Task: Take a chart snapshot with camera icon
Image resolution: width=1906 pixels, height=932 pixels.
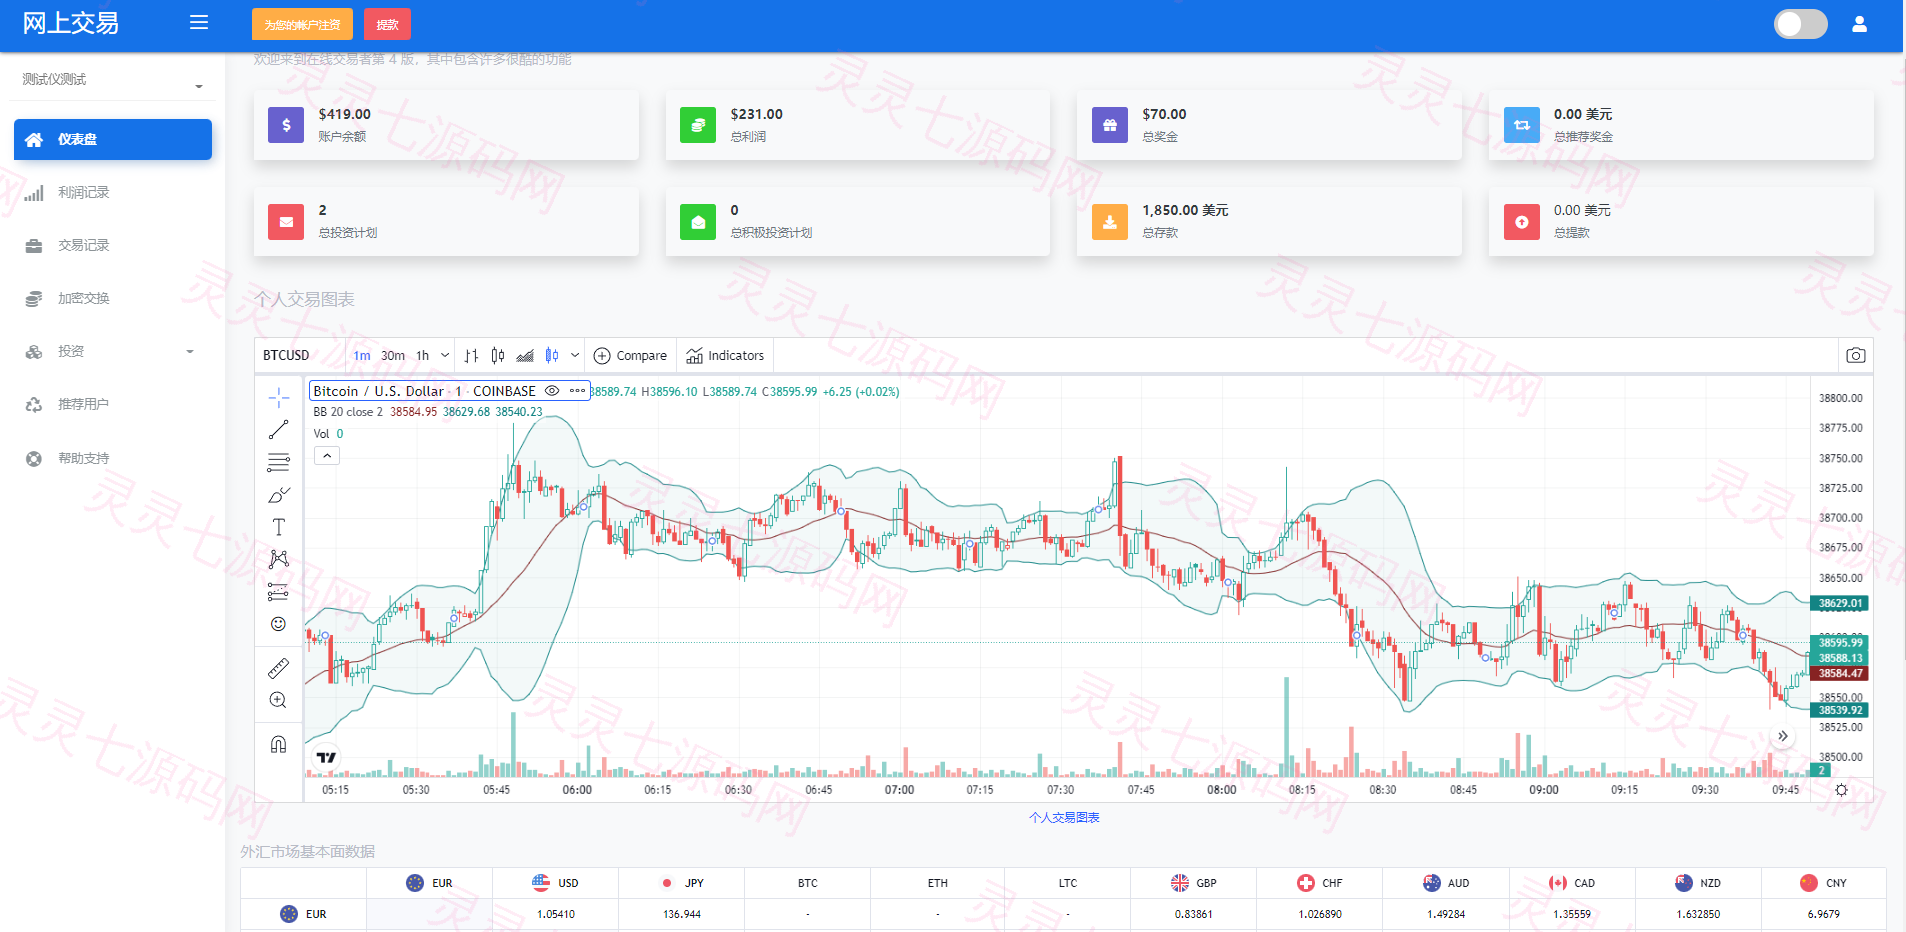Action: [x=1855, y=355]
